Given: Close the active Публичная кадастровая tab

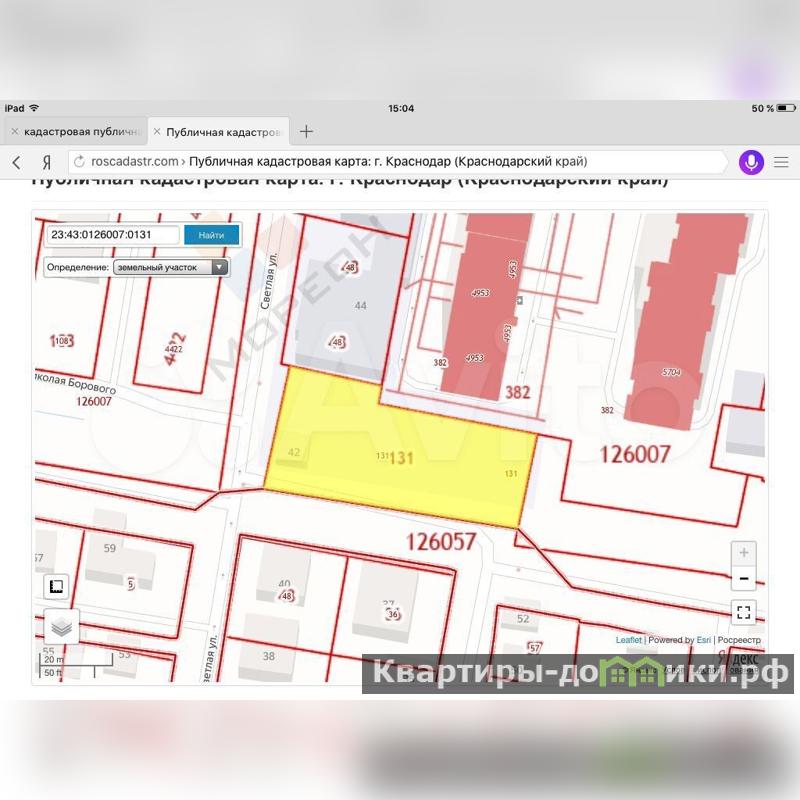Looking at the screenshot, I should point(156,132).
